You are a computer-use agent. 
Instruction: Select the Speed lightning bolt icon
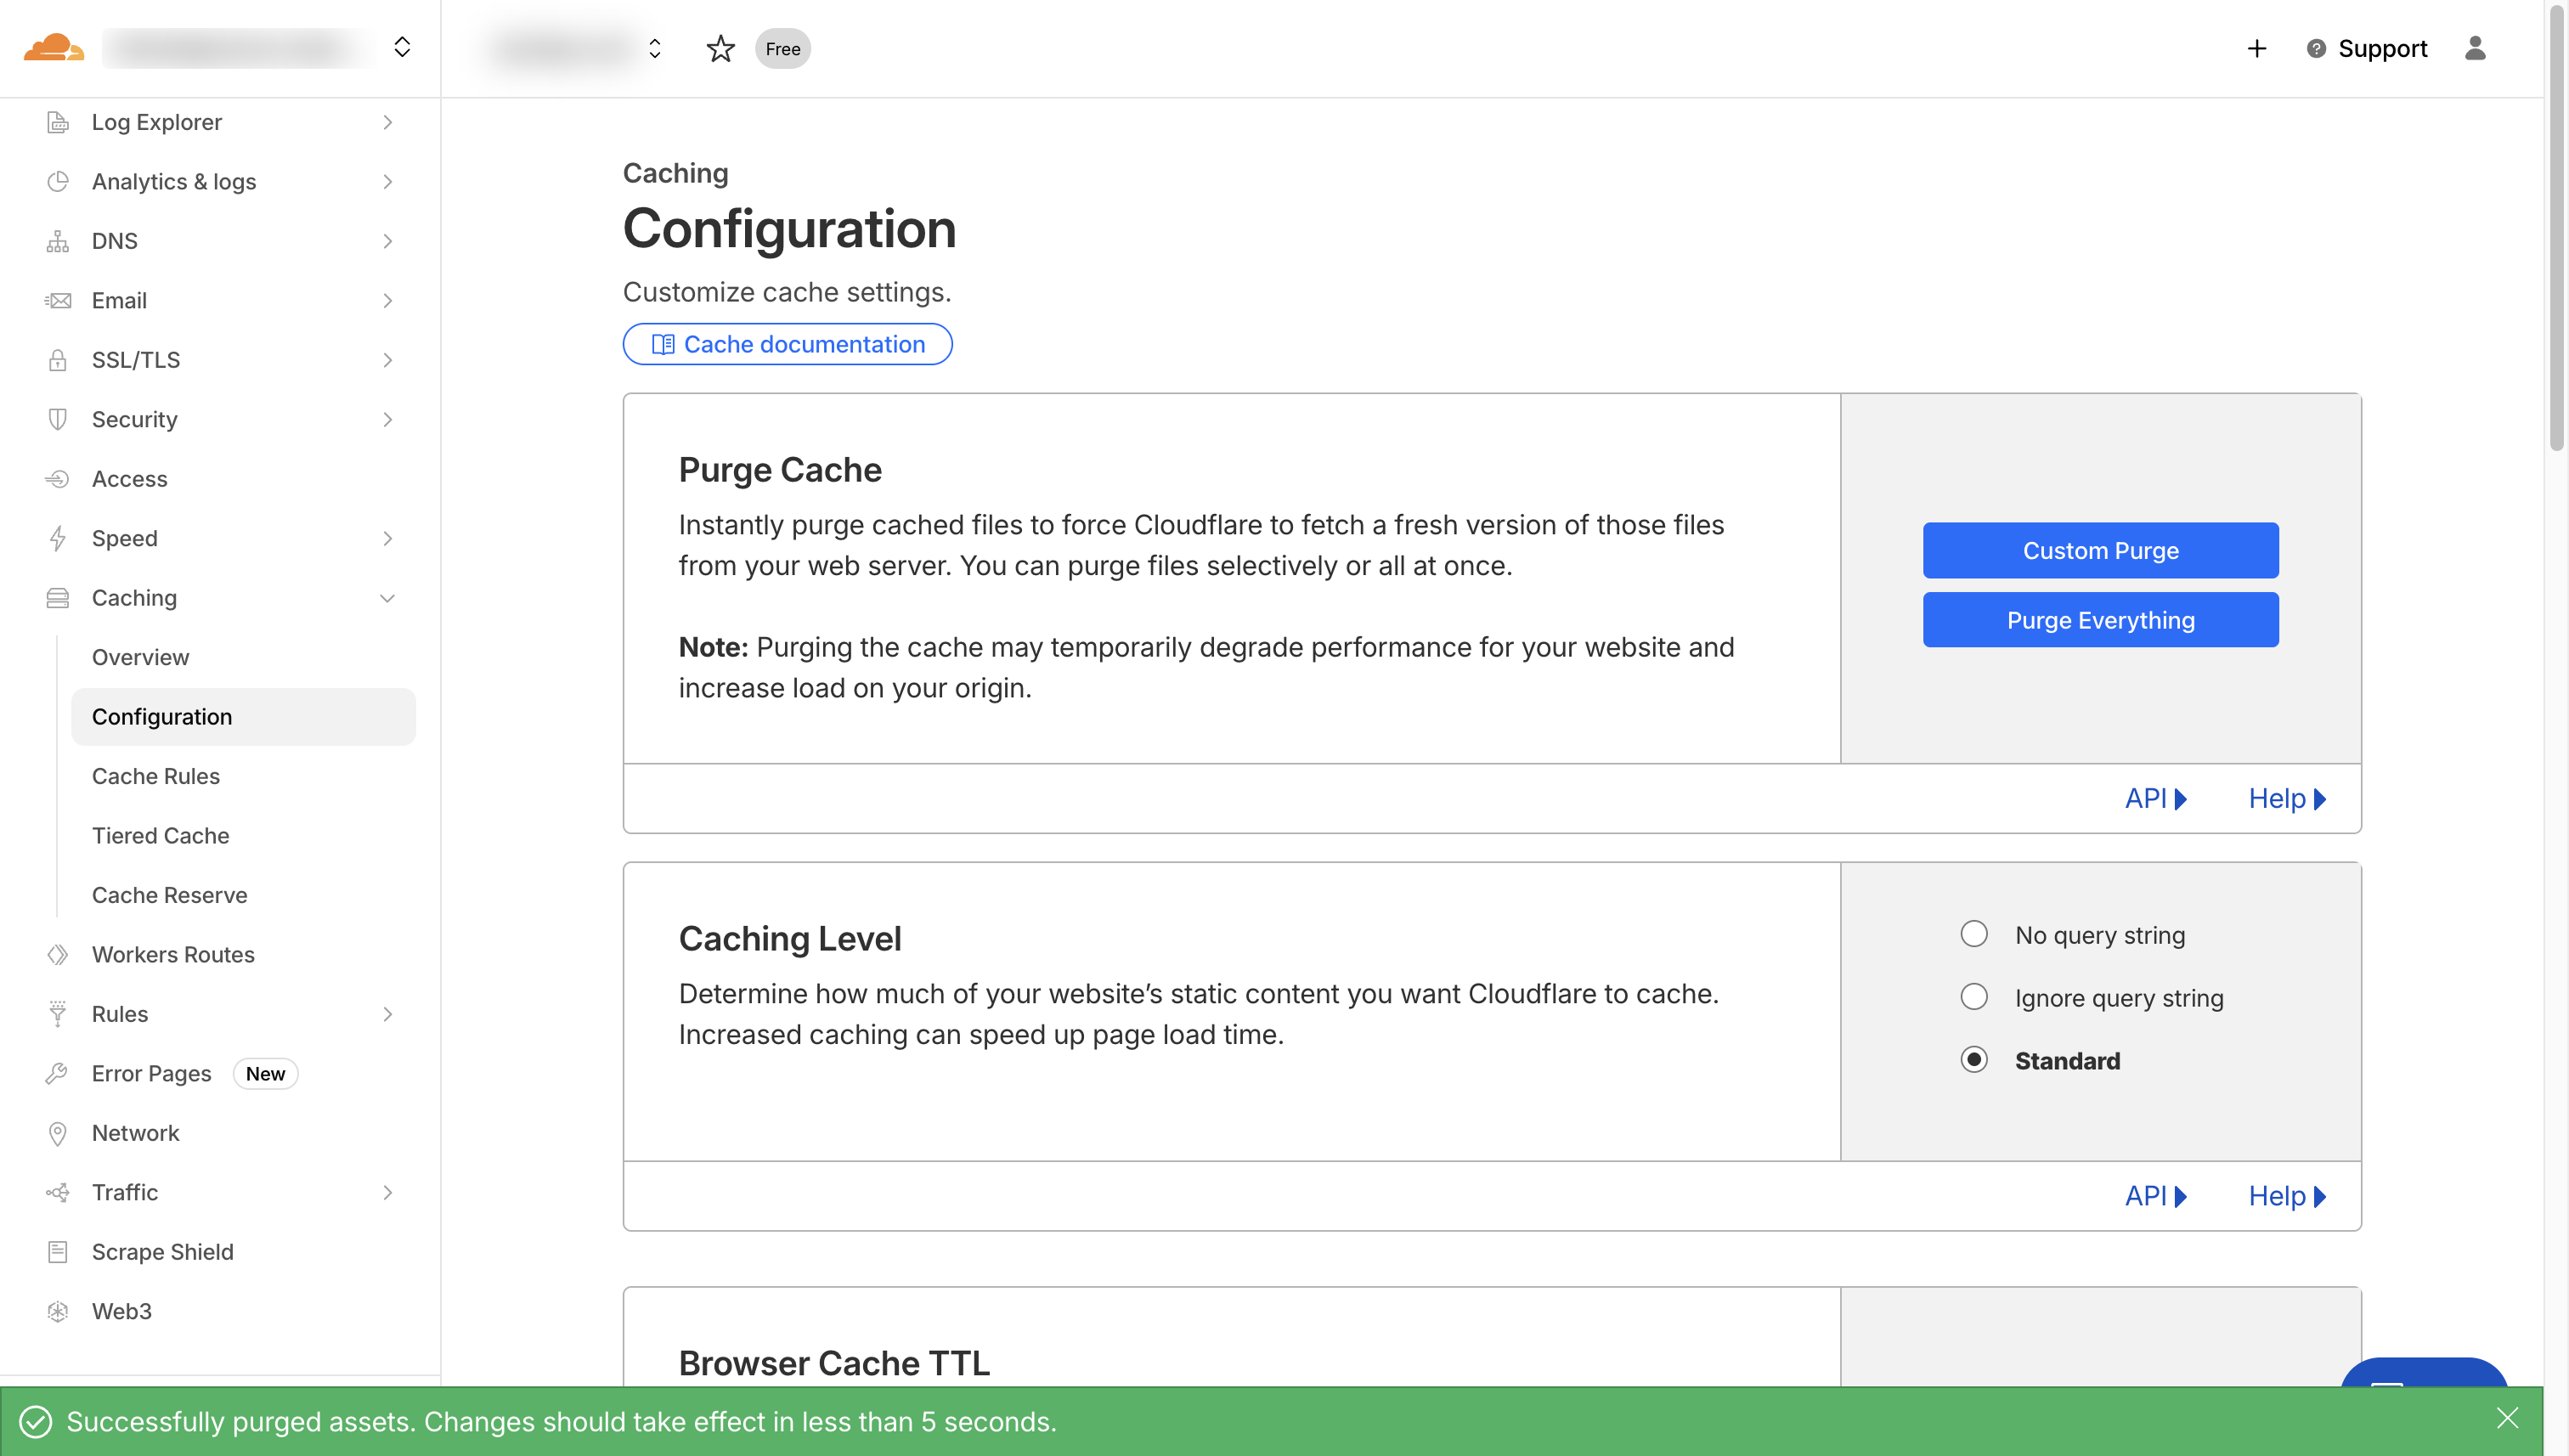pos(57,538)
